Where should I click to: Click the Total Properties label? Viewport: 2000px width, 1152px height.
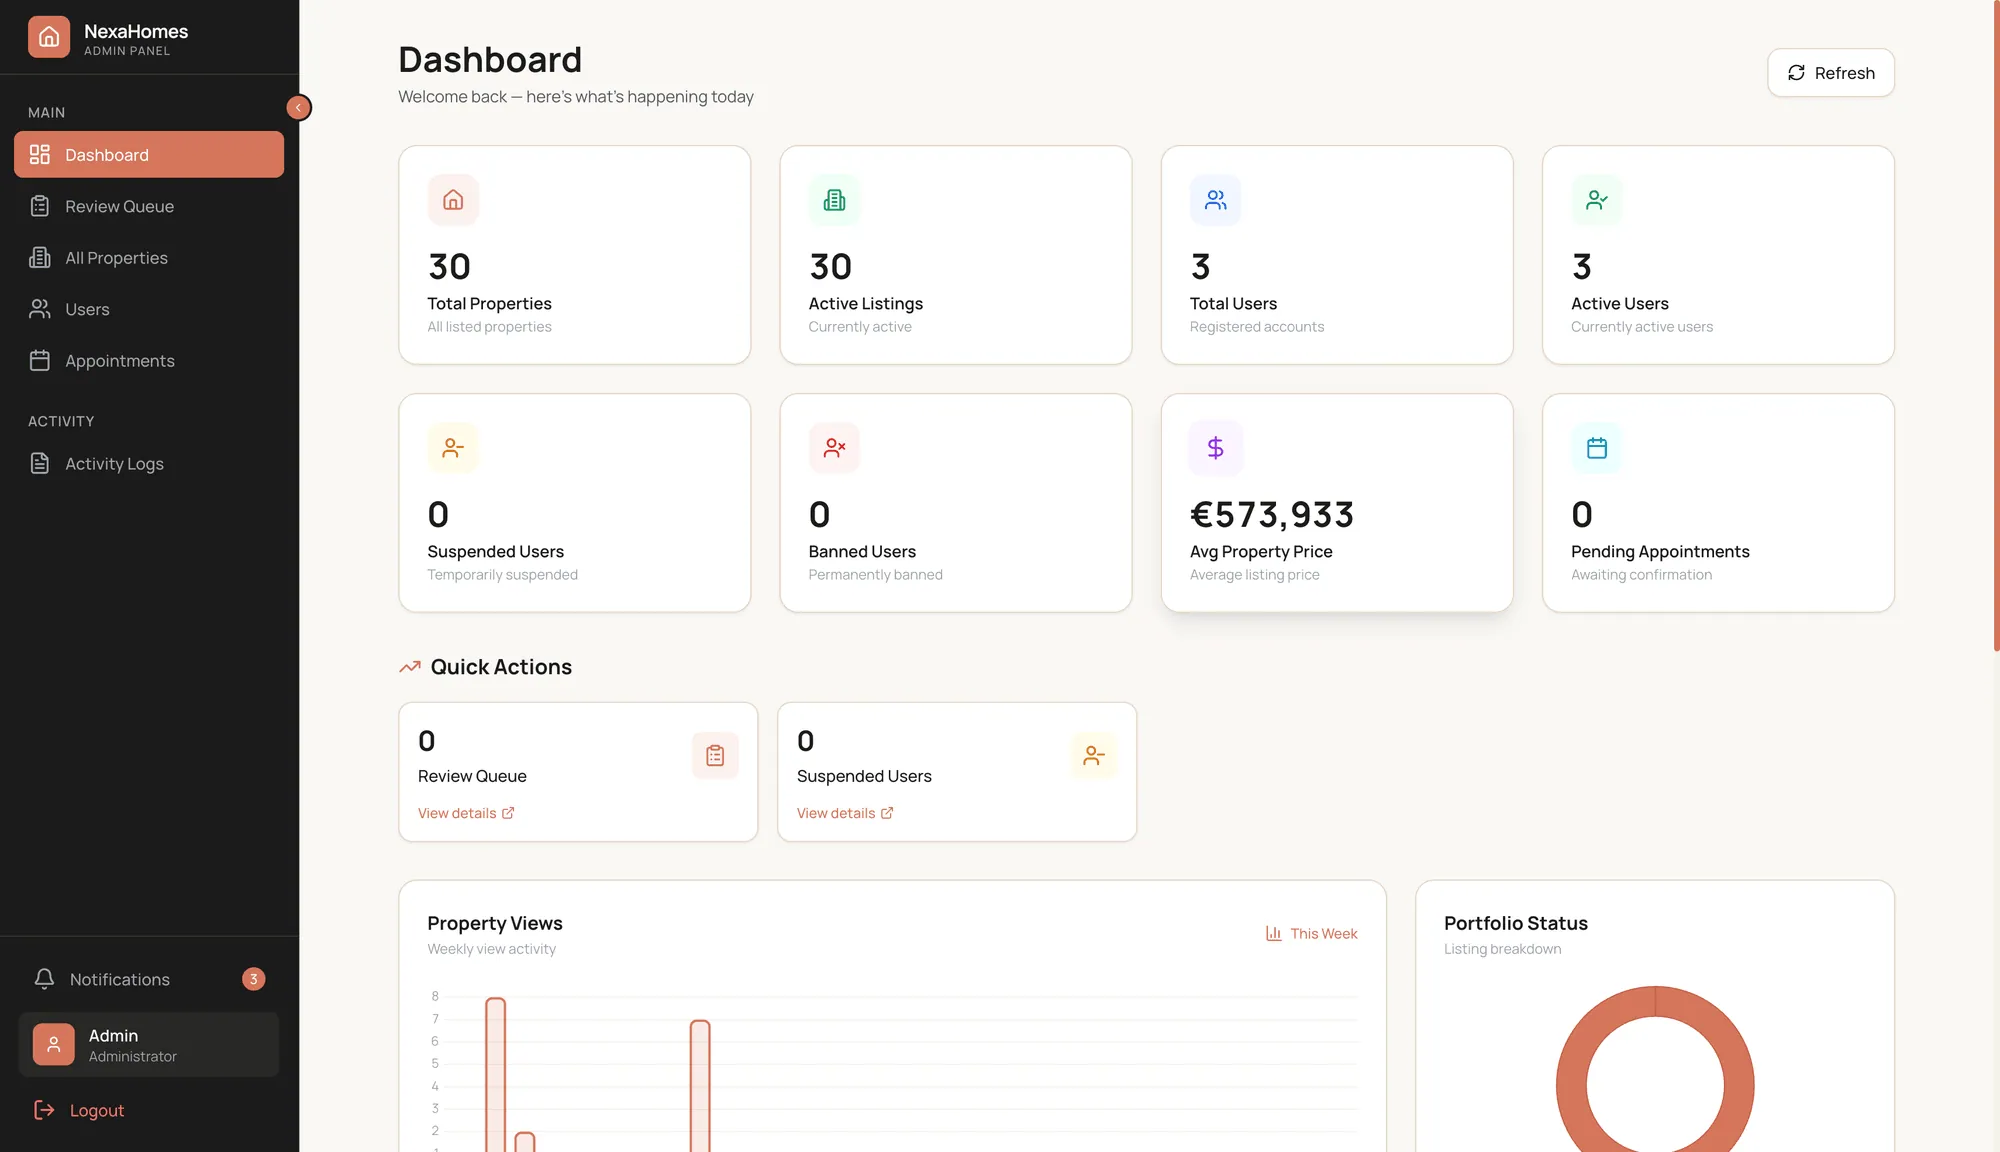point(489,304)
